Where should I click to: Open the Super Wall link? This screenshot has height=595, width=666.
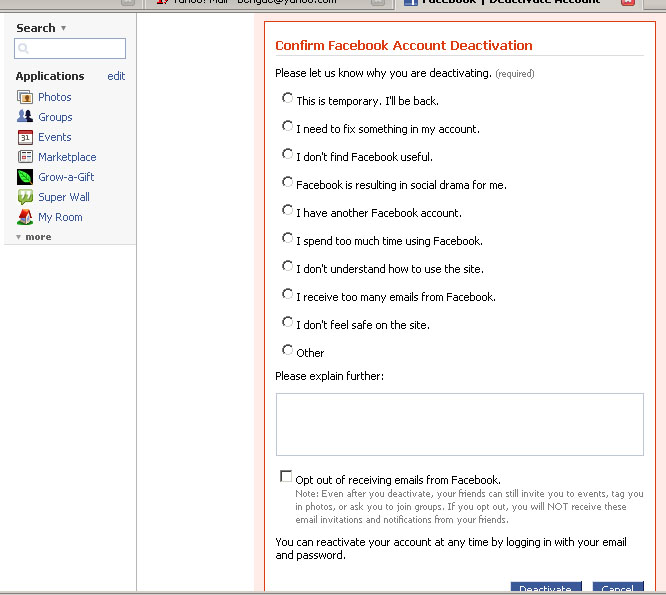(64, 197)
